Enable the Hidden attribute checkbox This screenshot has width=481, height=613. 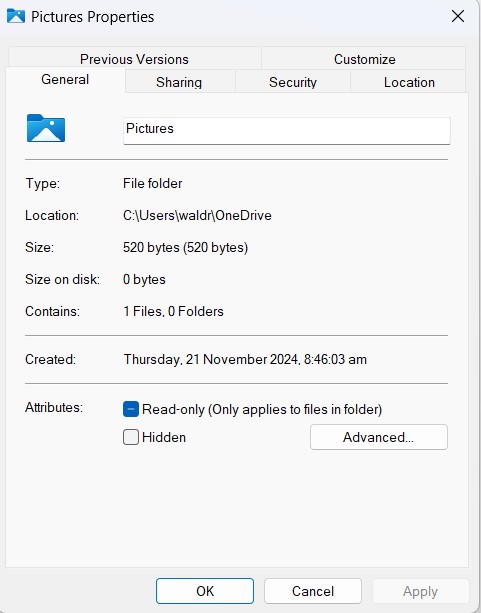tap(131, 437)
